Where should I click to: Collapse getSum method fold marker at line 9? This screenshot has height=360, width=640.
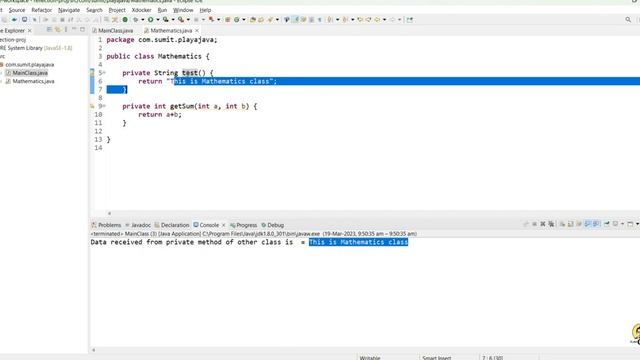(x=104, y=106)
